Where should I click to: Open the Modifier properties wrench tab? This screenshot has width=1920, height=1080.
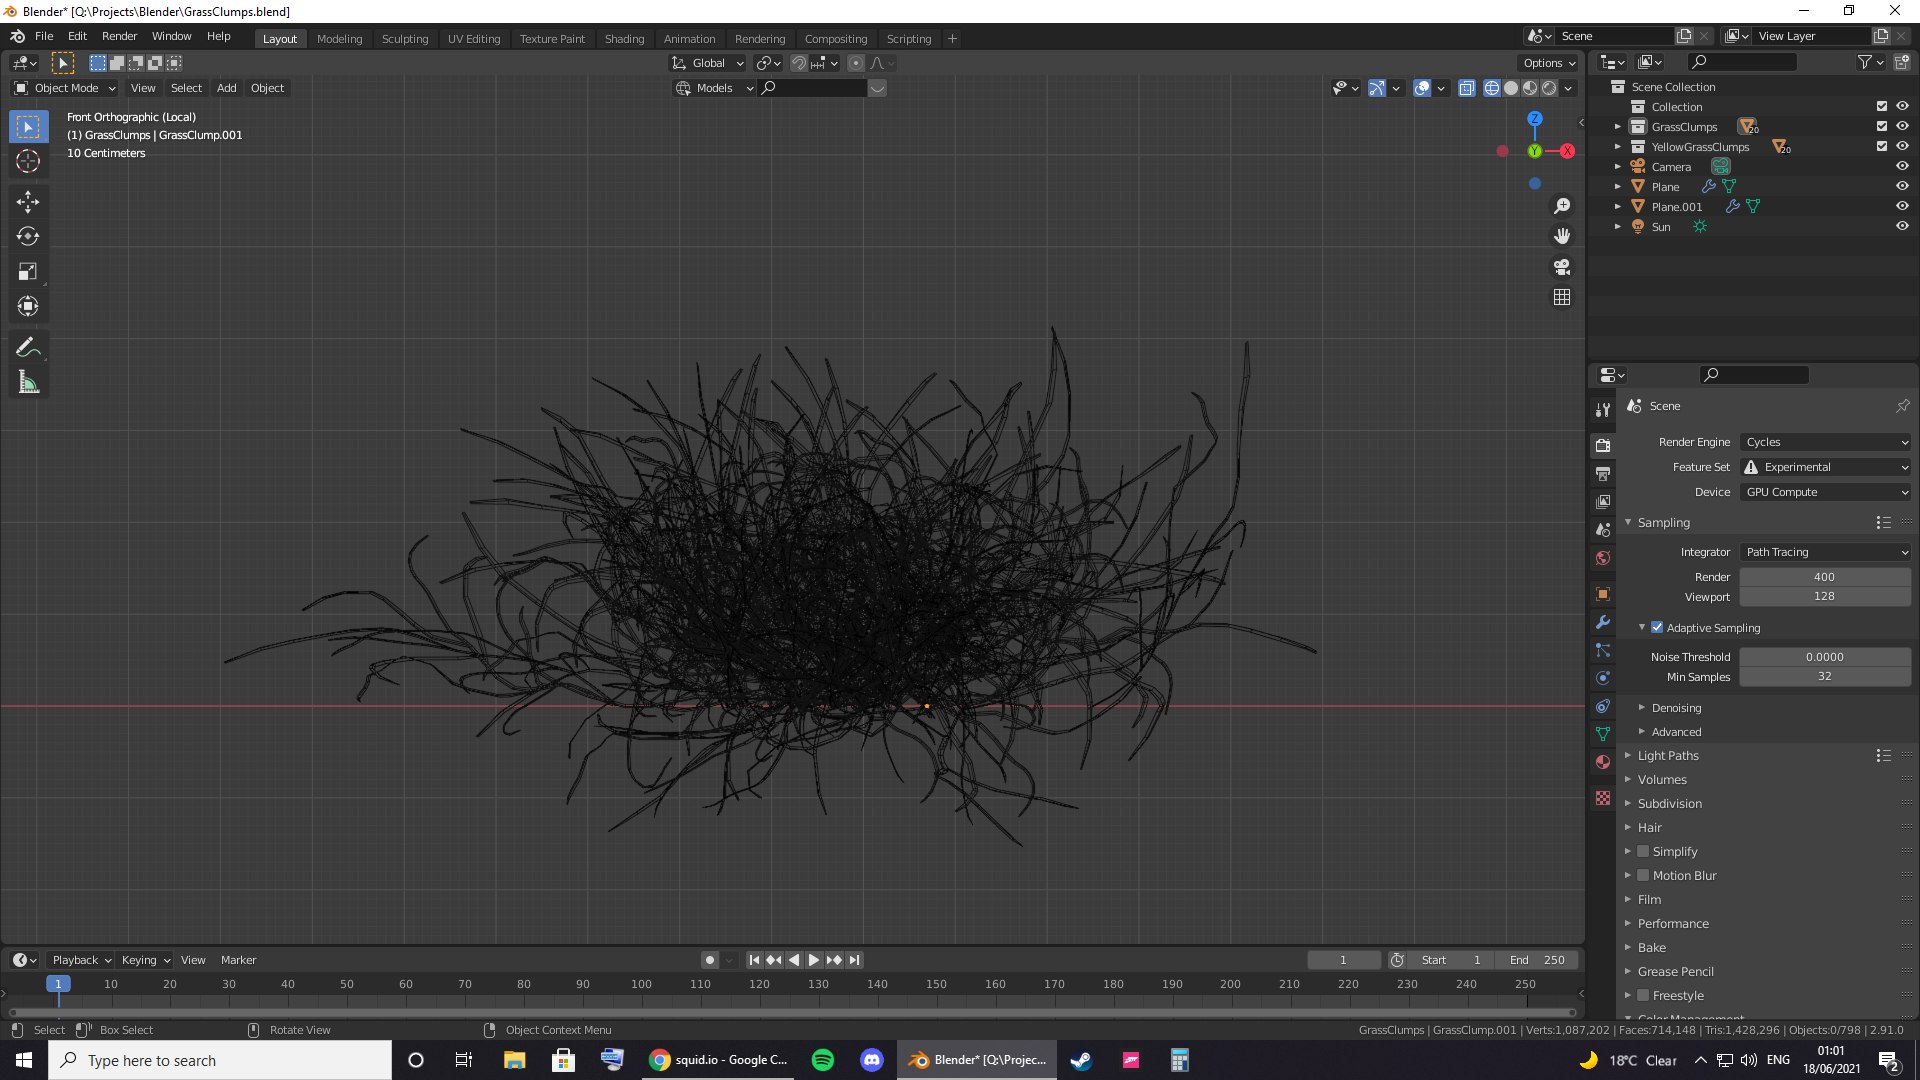[1603, 622]
